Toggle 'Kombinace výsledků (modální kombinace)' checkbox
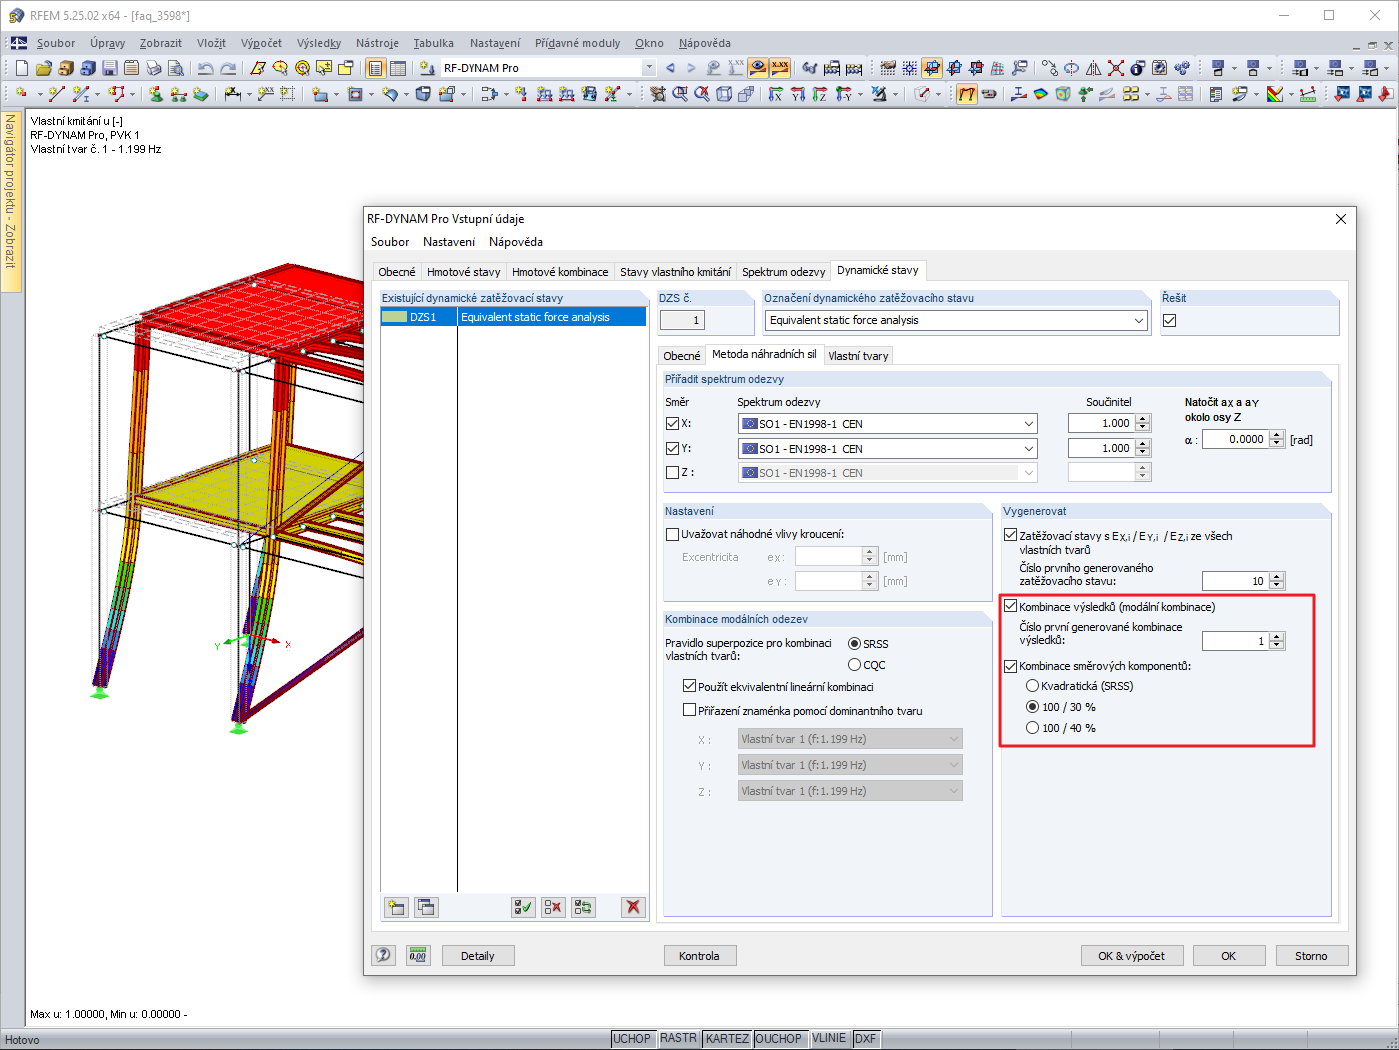This screenshot has width=1399, height=1050. 1011,606
